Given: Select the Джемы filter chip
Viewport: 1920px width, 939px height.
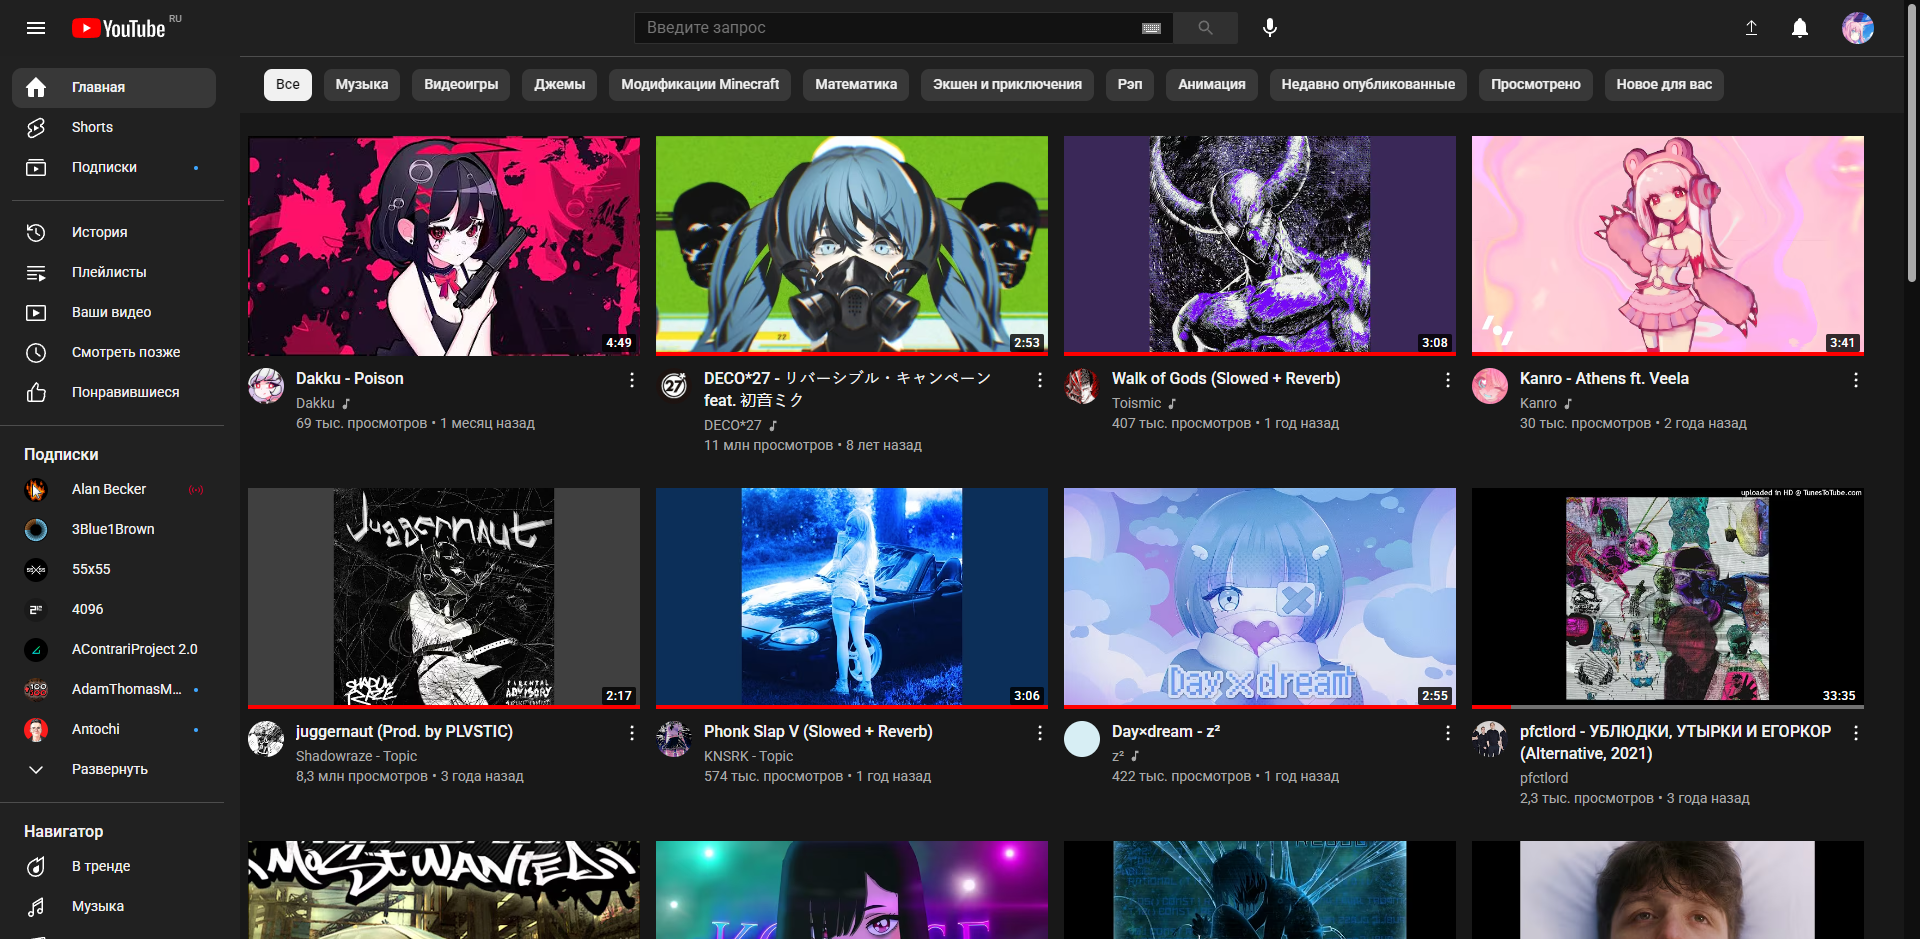Looking at the screenshot, I should point(560,85).
